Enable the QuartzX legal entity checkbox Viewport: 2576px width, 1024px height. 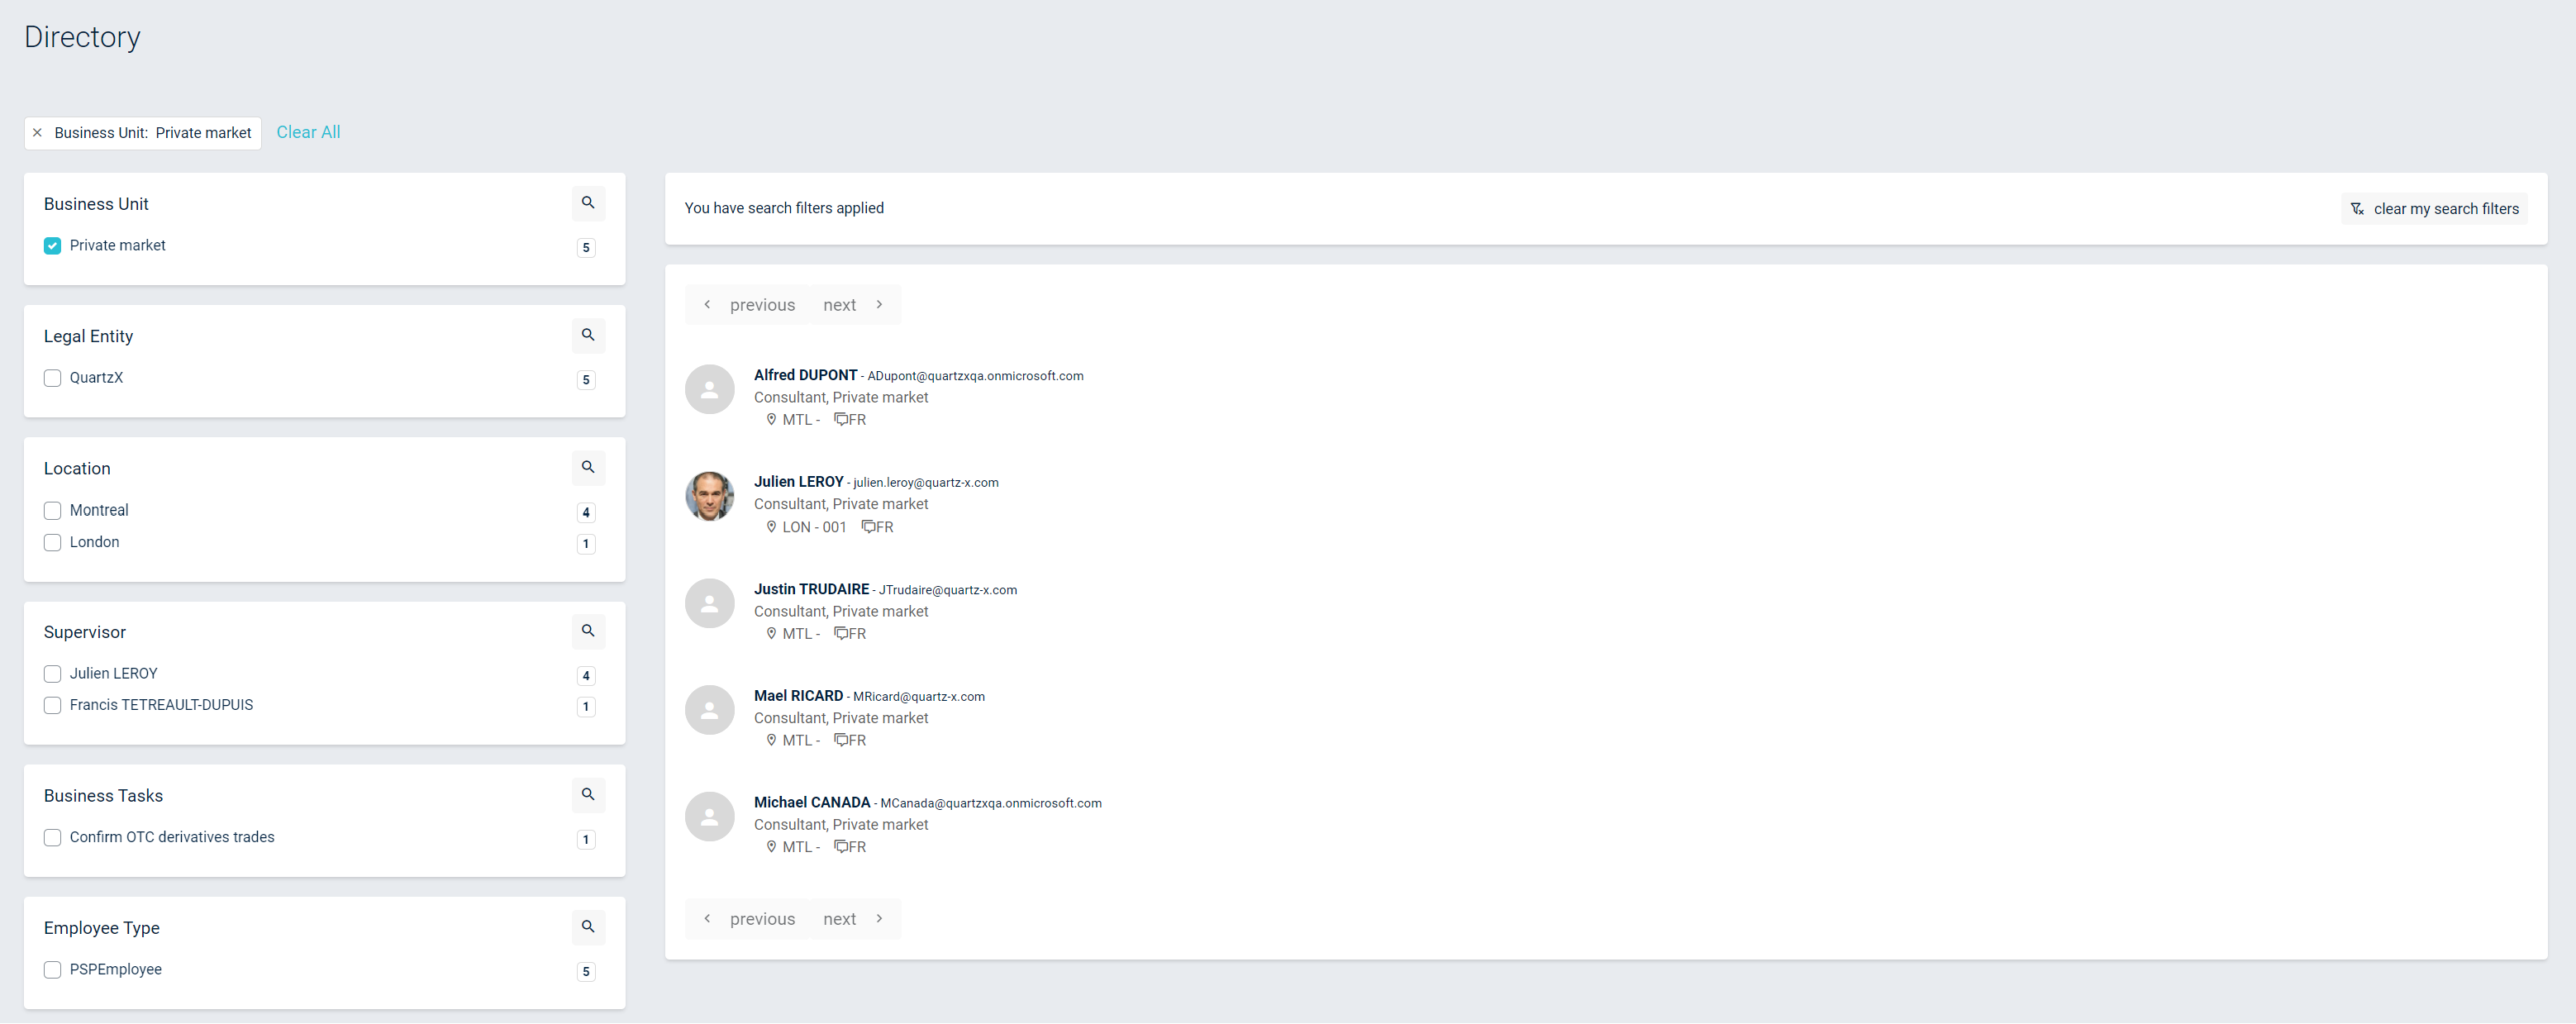53,378
